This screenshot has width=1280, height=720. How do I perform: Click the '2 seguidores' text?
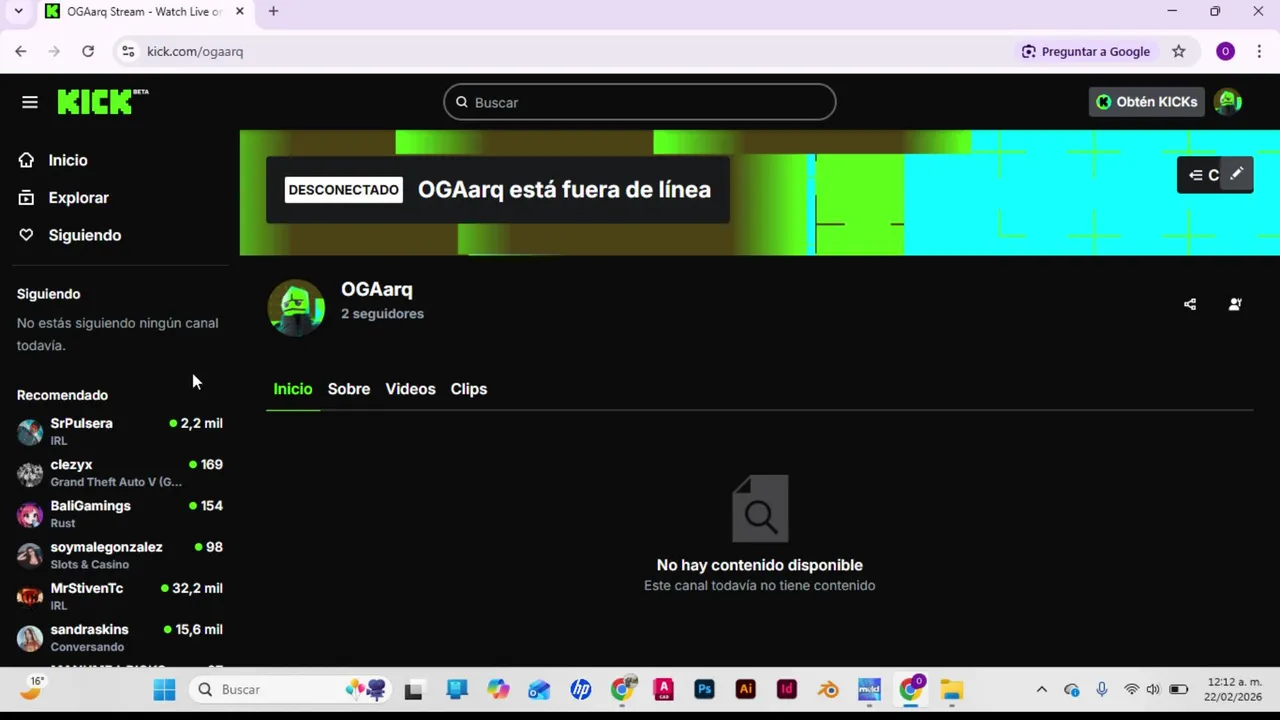pyautogui.click(x=382, y=314)
